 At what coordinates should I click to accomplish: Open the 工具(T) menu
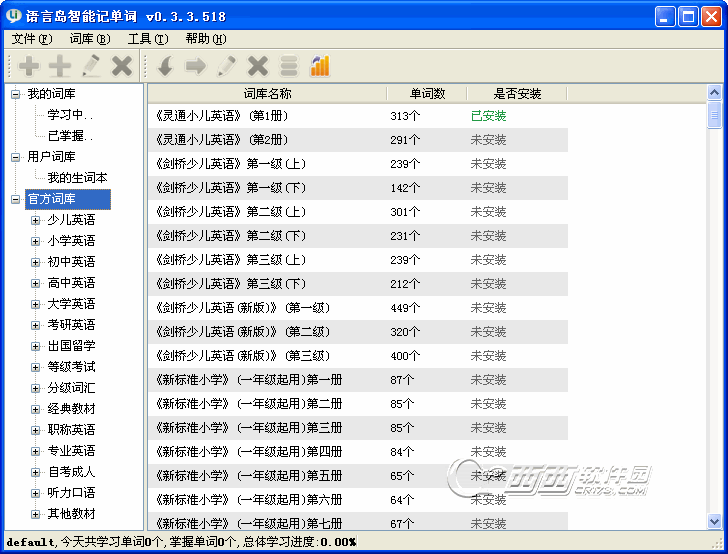pos(148,39)
